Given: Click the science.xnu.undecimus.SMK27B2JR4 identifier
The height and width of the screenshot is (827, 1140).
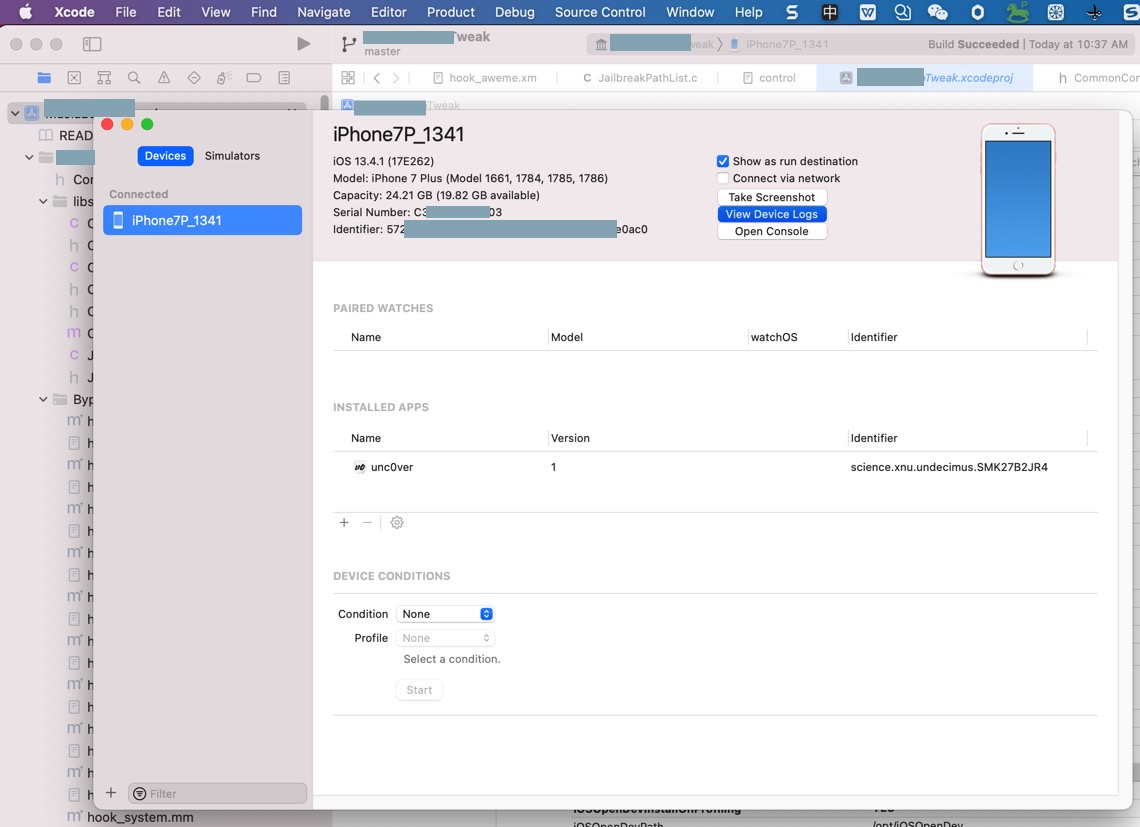Looking at the screenshot, I should click(x=949, y=467).
